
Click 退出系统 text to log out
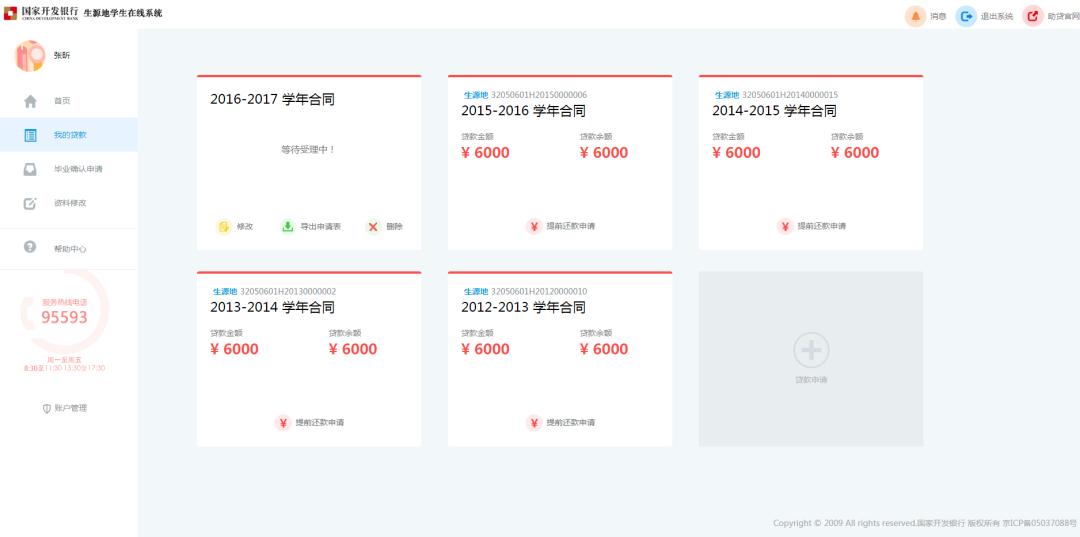point(997,17)
